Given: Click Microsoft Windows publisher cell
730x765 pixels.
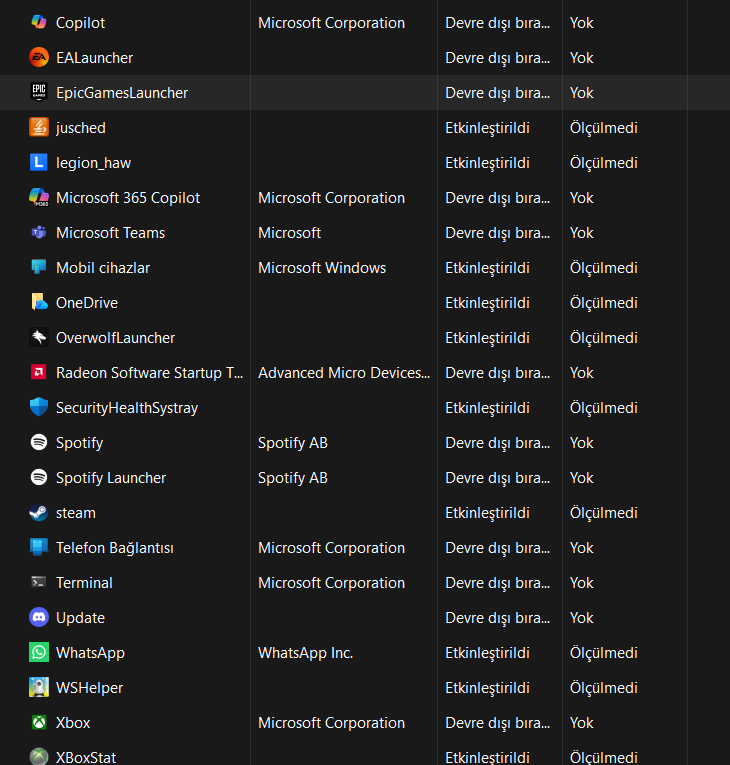Looking at the screenshot, I should 322,268.
